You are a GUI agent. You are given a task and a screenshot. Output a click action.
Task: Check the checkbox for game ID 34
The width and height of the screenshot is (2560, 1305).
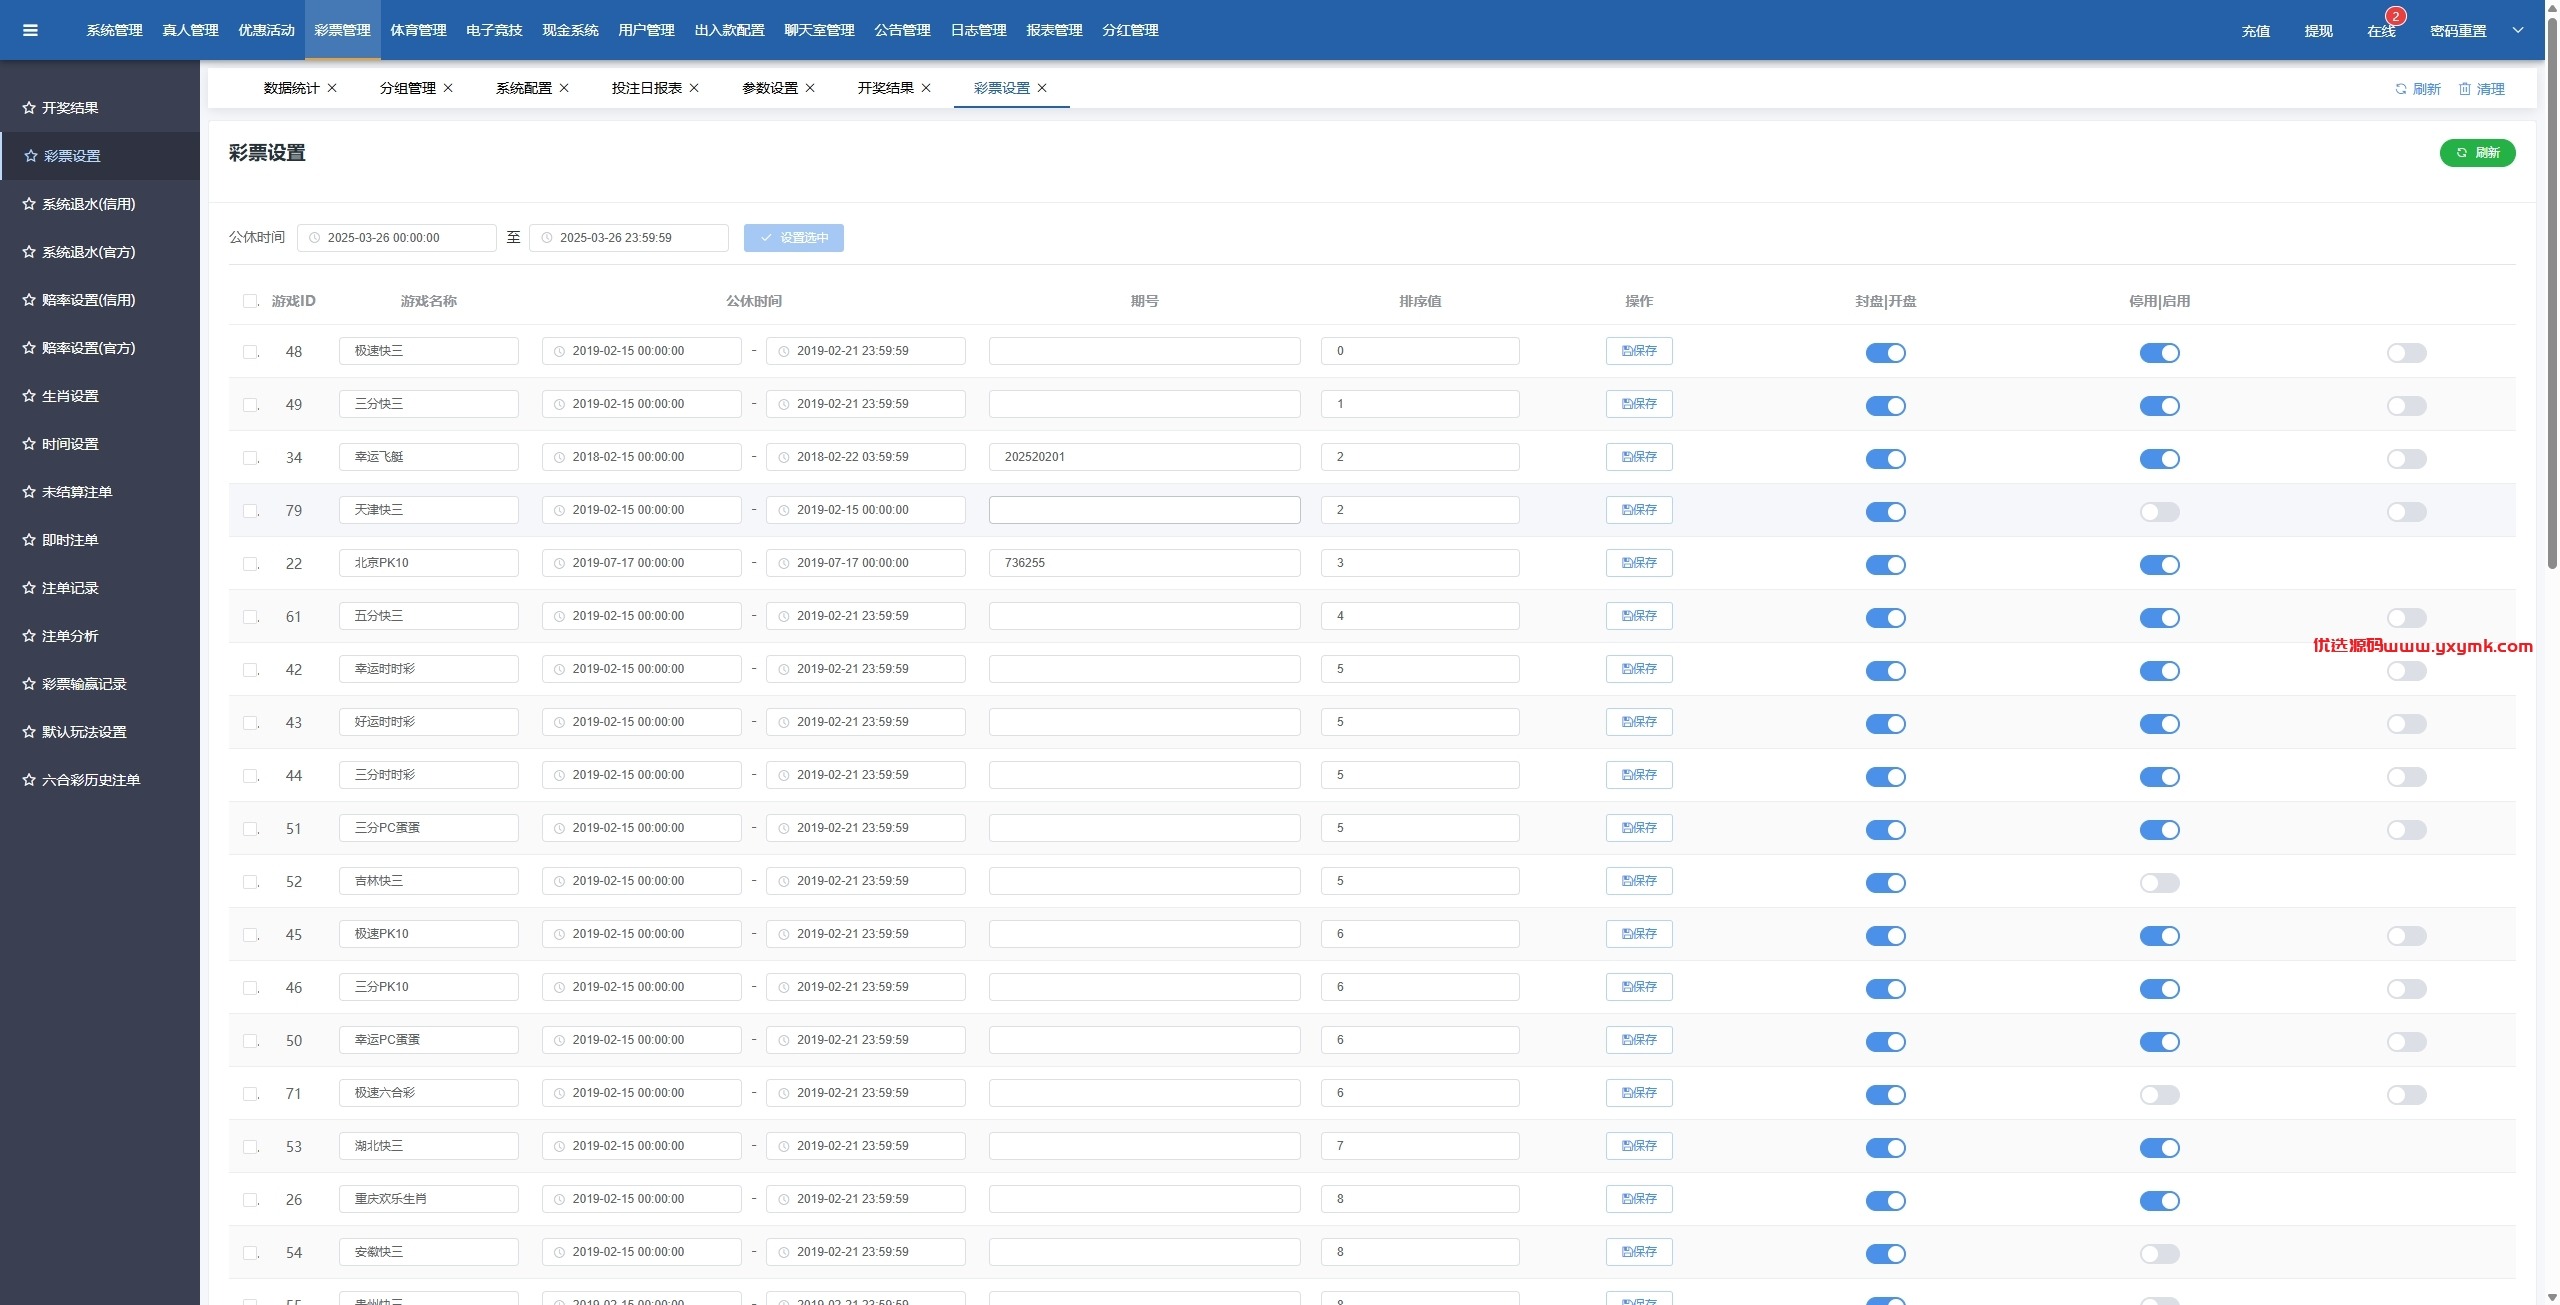pyautogui.click(x=250, y=458)
